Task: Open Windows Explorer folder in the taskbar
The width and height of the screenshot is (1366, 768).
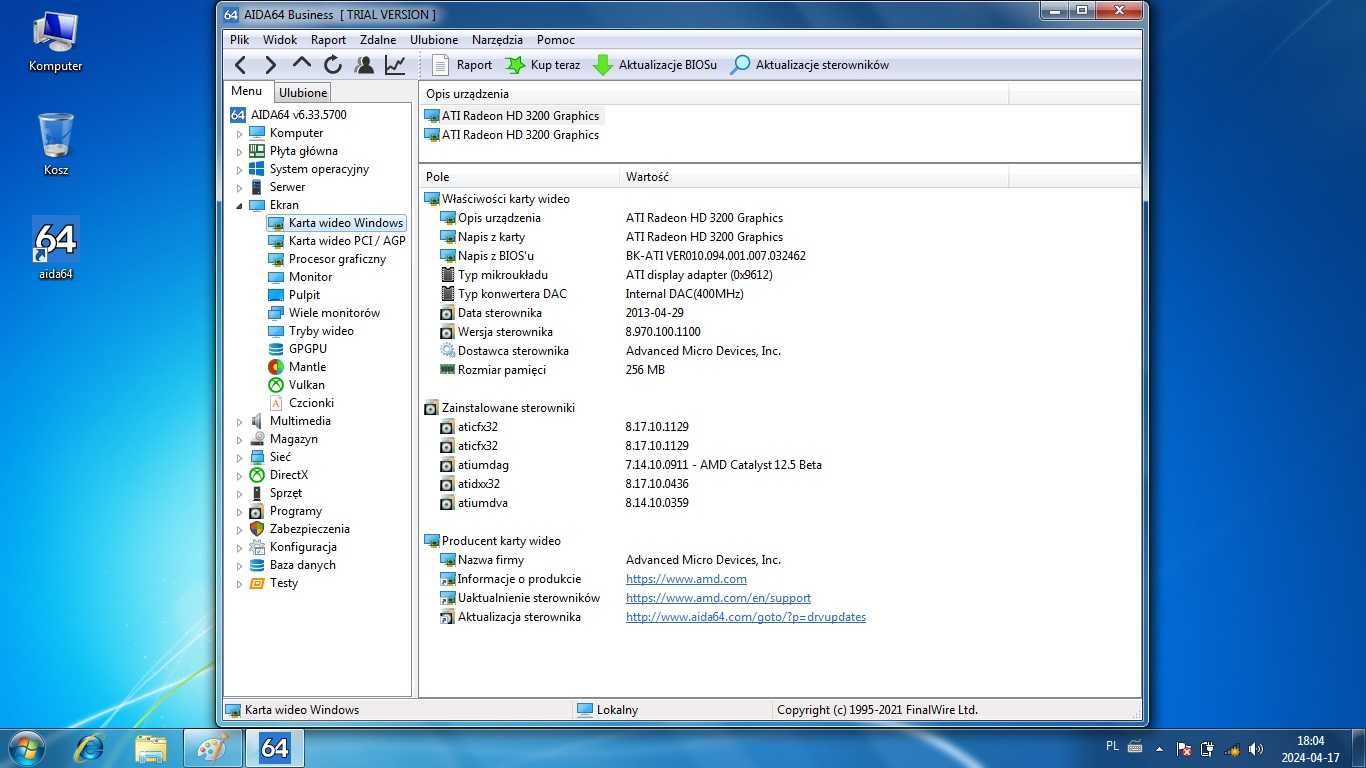Action: [151, 748]
